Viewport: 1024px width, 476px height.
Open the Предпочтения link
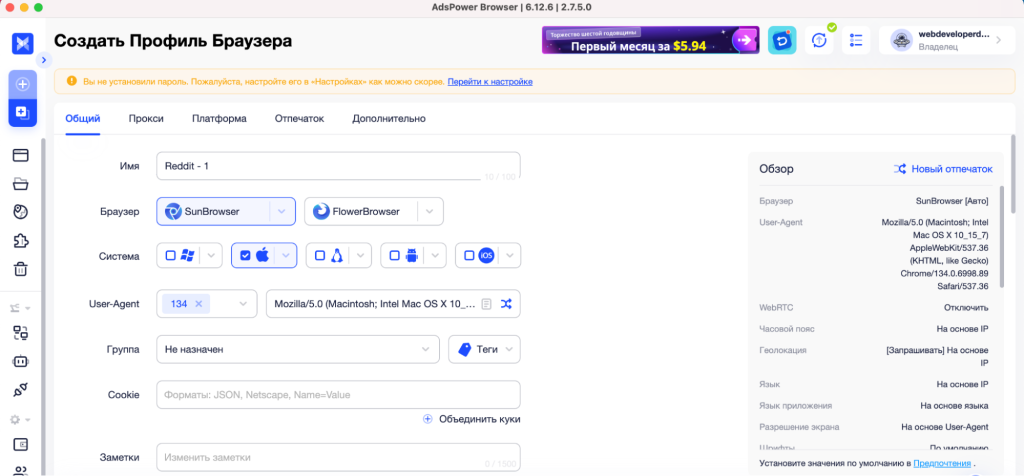click(942, 463)
